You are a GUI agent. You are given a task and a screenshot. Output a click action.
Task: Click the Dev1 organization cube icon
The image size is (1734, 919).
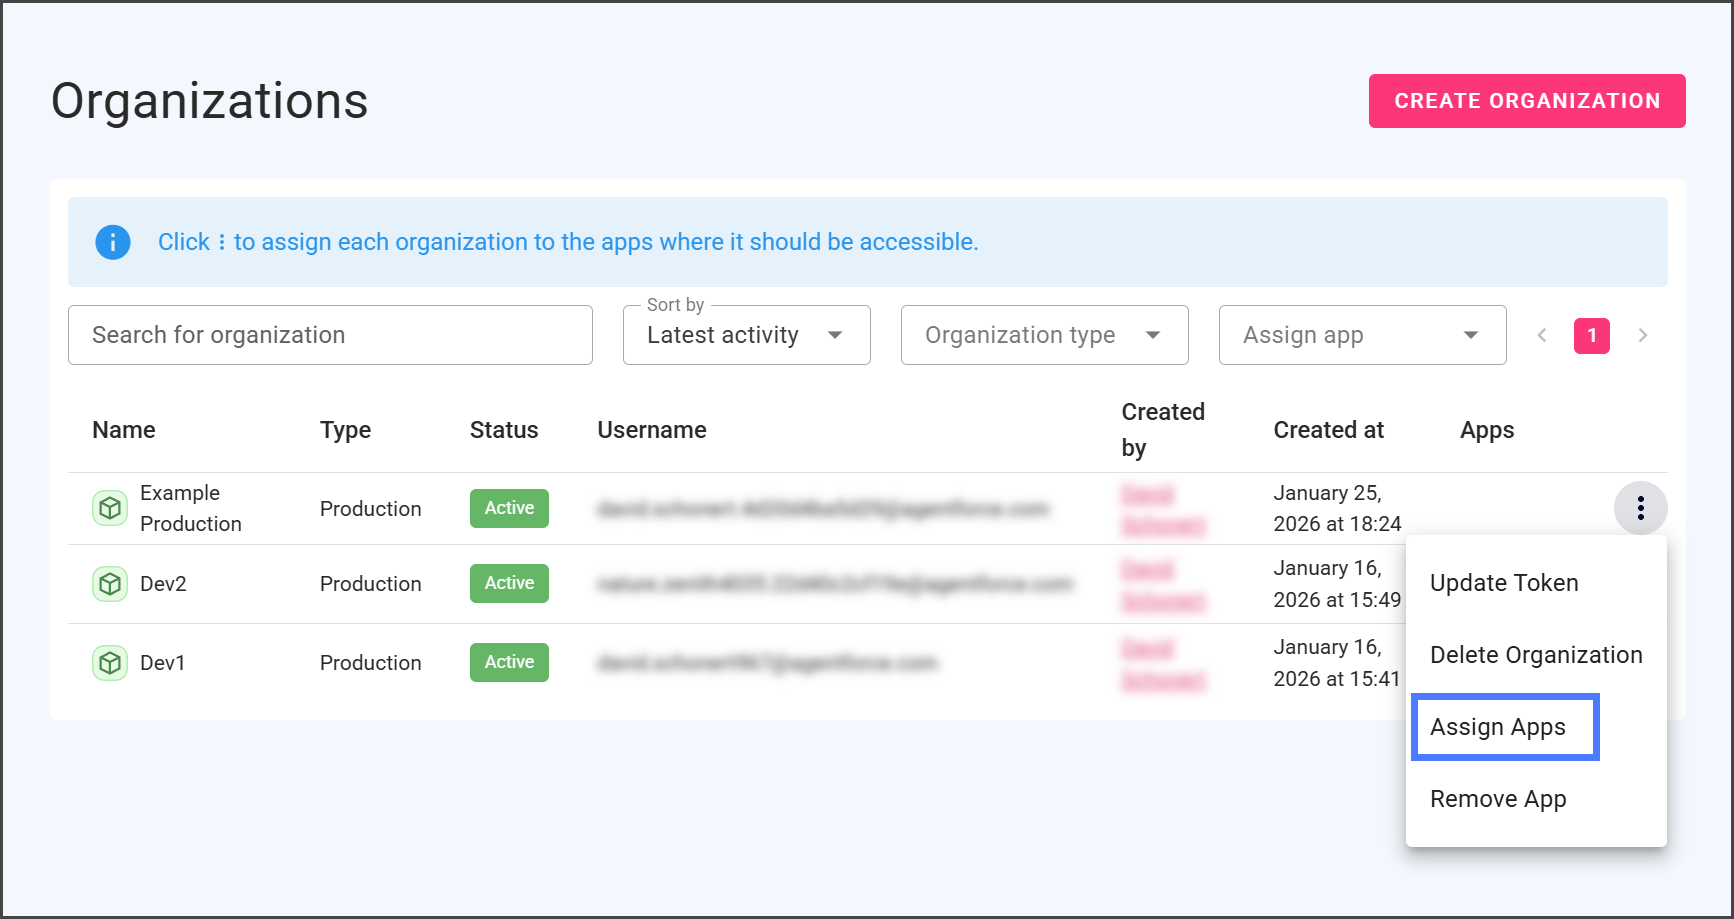[110, 663]
